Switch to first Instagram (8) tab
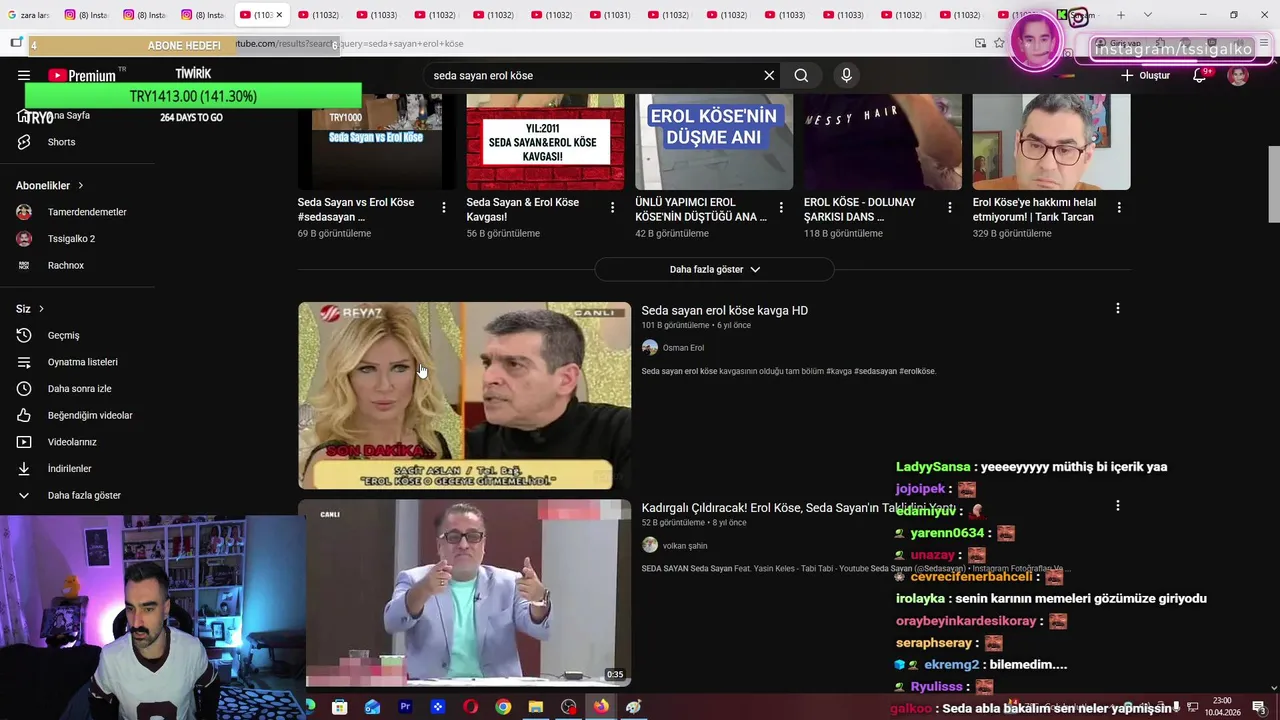The height and width of the screenshot is (720, 1280). click(86, 15)
